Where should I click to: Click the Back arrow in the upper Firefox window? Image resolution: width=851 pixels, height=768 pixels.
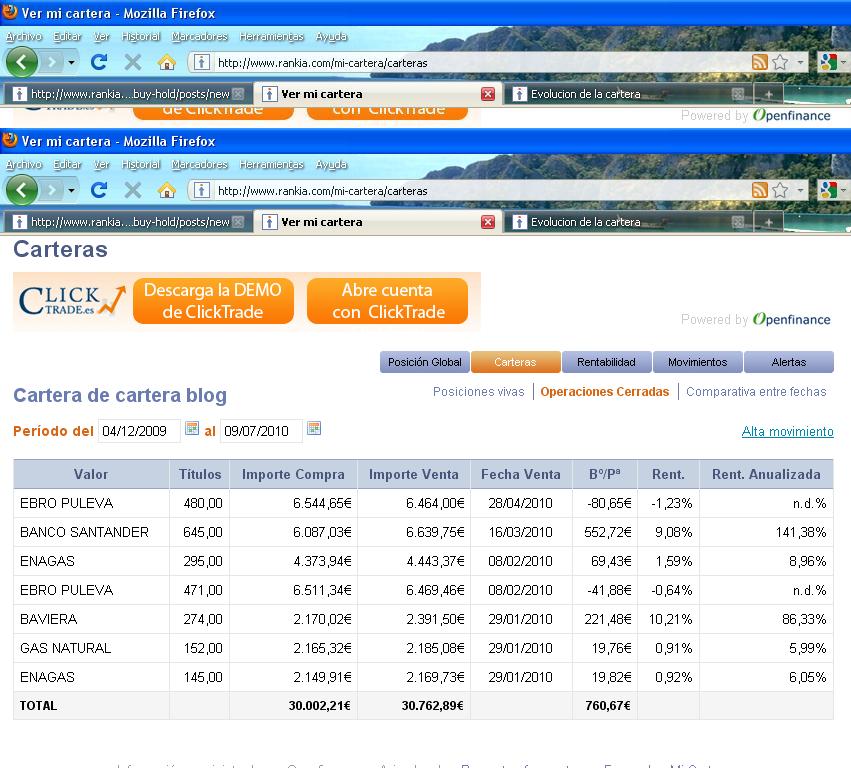point(22,62)
